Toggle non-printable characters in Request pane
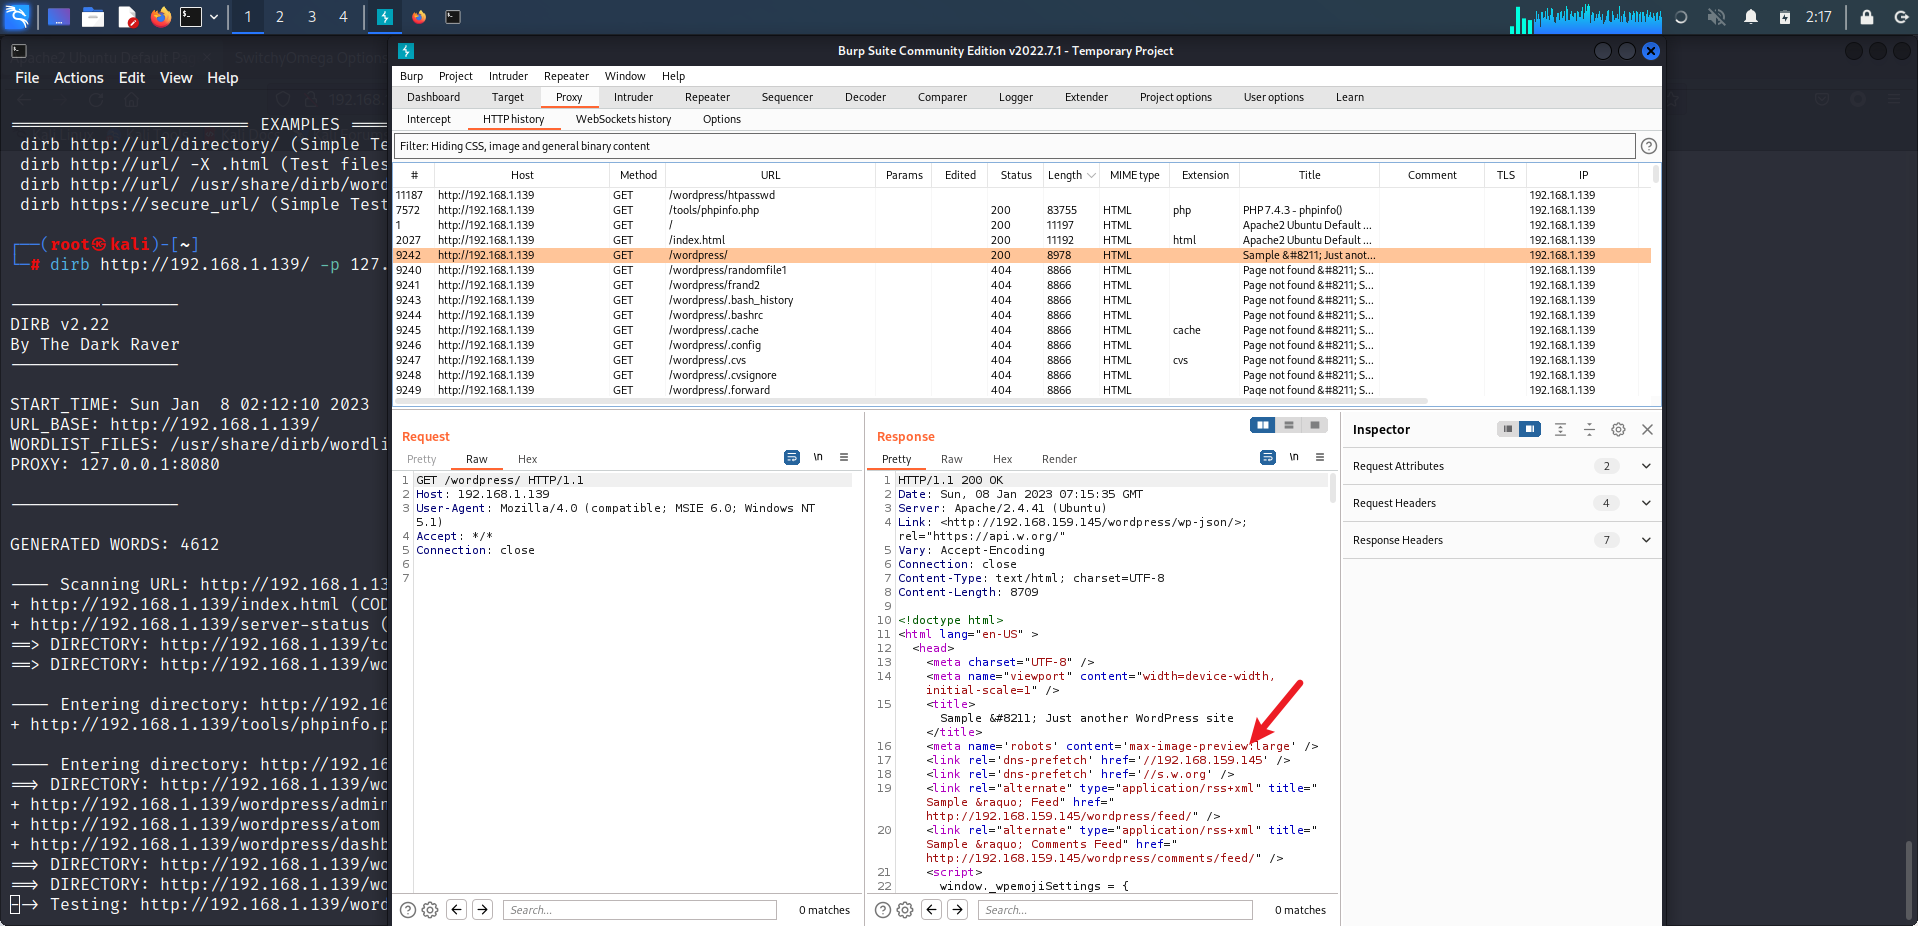 click(x=818, y=457)
